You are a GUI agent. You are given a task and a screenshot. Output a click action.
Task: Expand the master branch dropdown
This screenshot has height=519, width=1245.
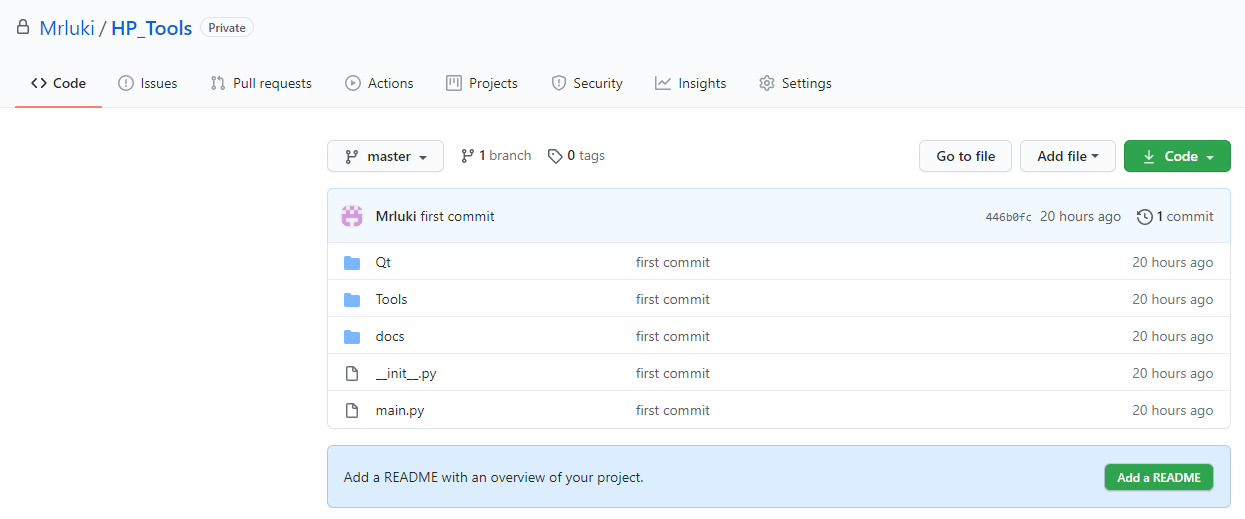coord(385,156)
